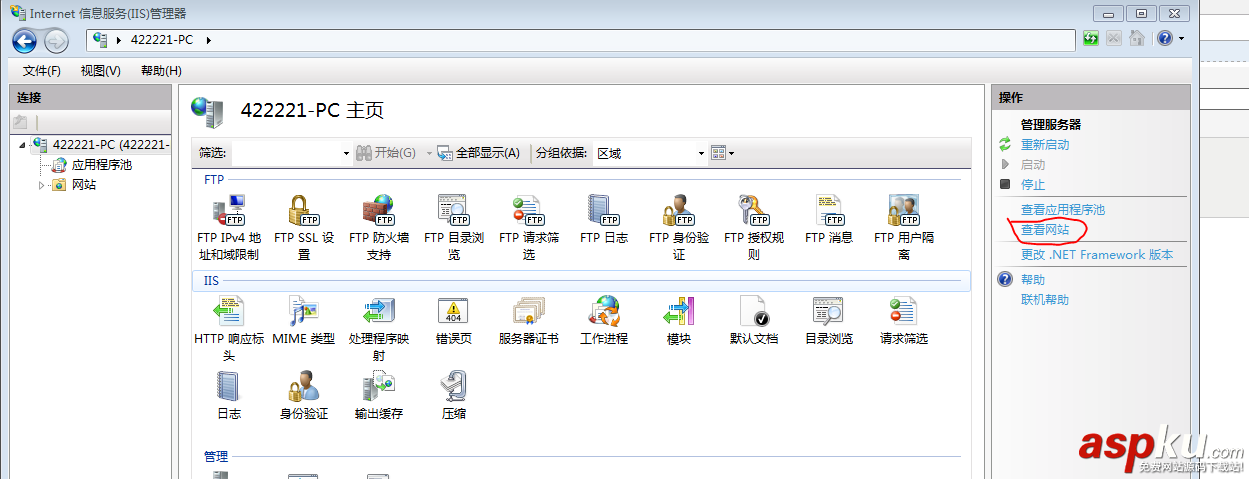This screenshot has width=1249, height=479.
Task: Click 帮助 link in actions pane
Action: (1032, 280)
